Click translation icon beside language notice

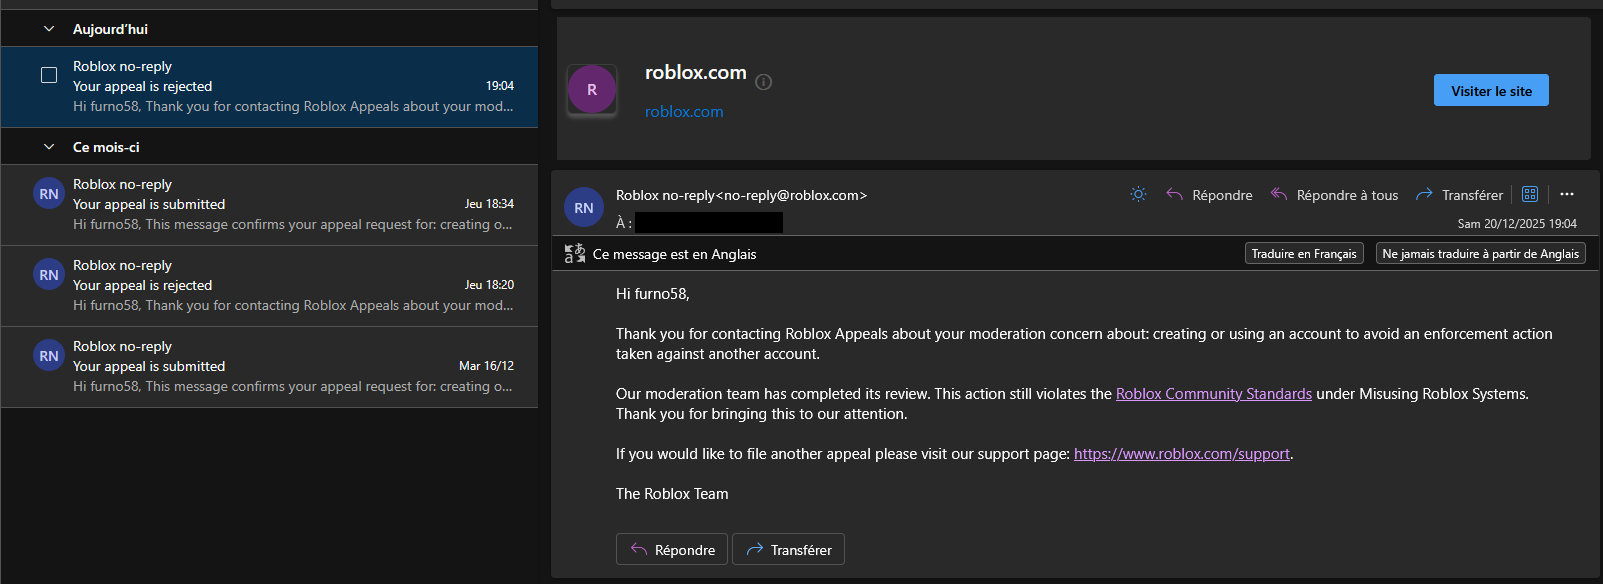(x=575, y=254)
